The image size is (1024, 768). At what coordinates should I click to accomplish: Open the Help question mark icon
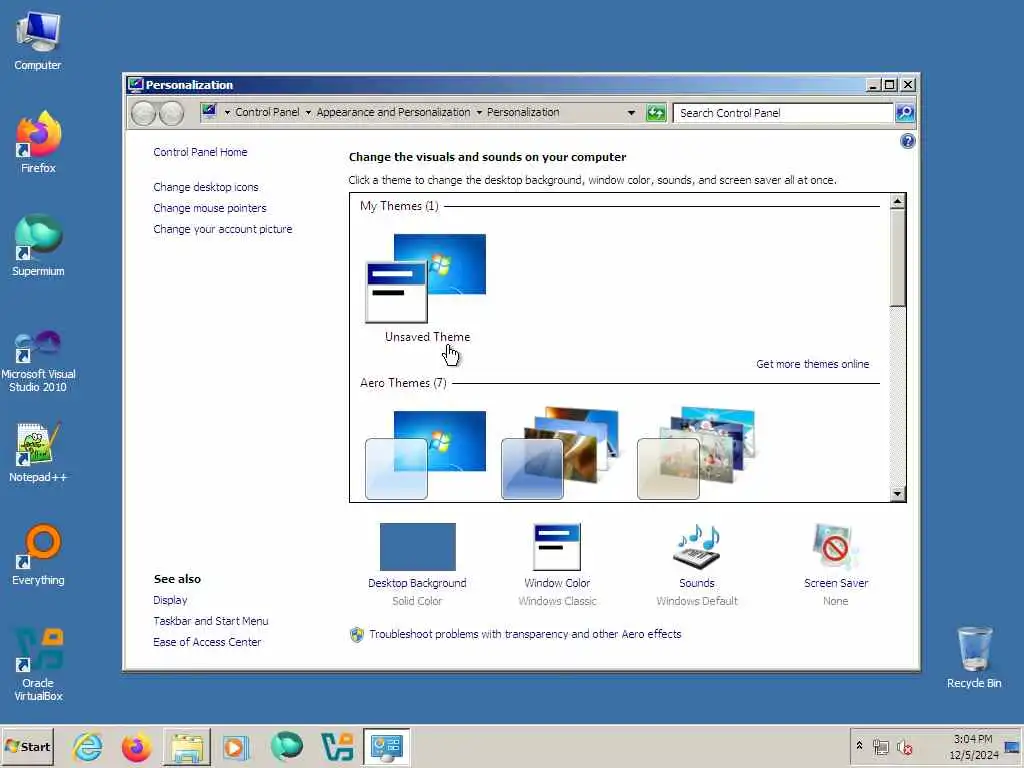(907, 141)
